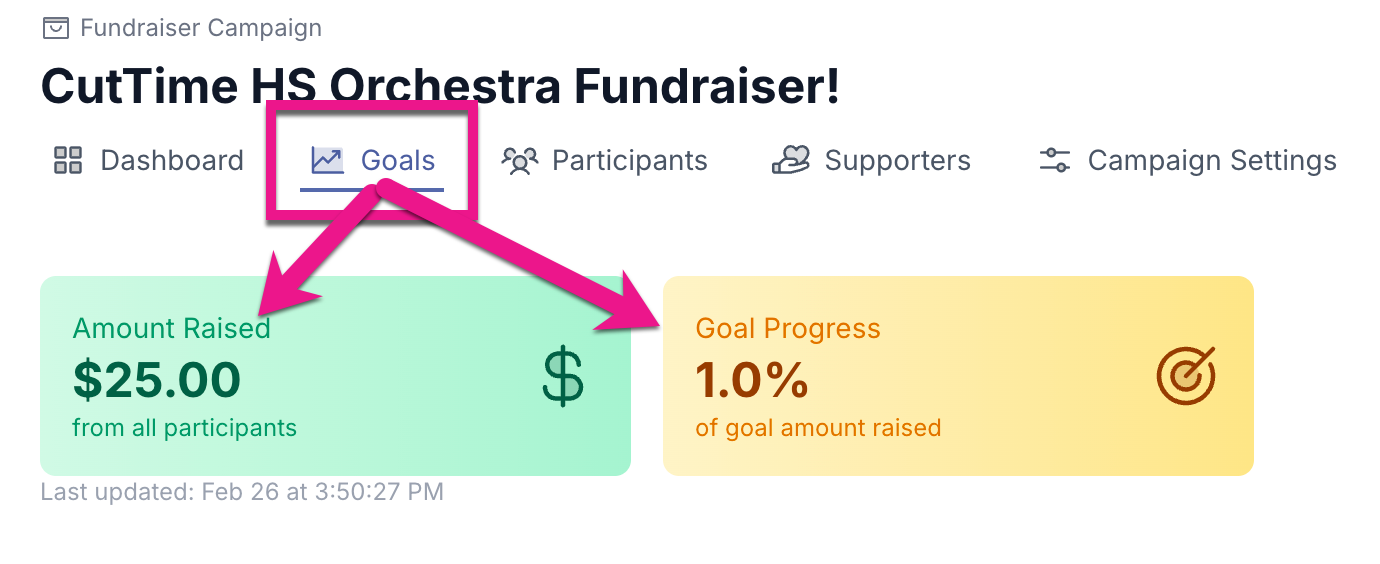
Task: Go to the Supporters tab
Action: (897, 160)
